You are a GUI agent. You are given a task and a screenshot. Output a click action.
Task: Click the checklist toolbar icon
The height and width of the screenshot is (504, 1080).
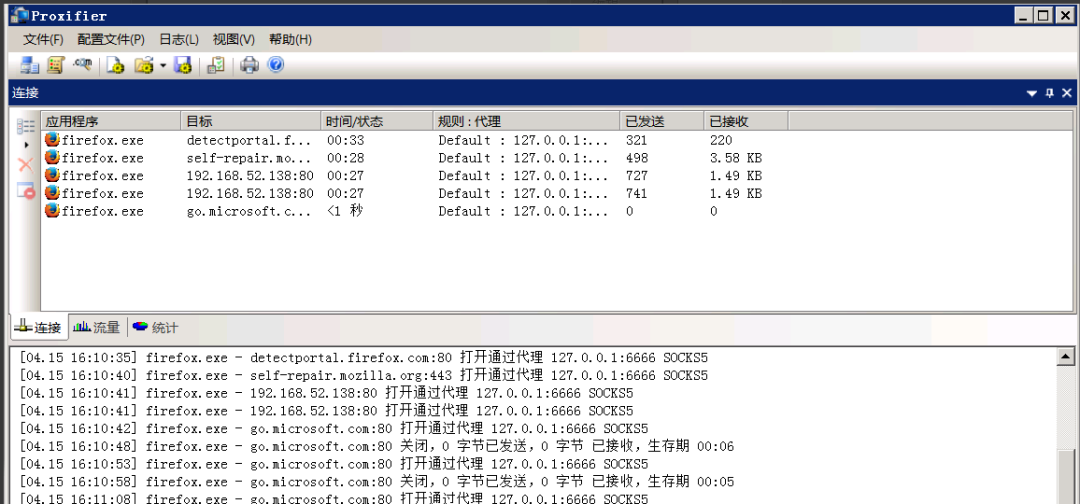(x=215, y=65)
